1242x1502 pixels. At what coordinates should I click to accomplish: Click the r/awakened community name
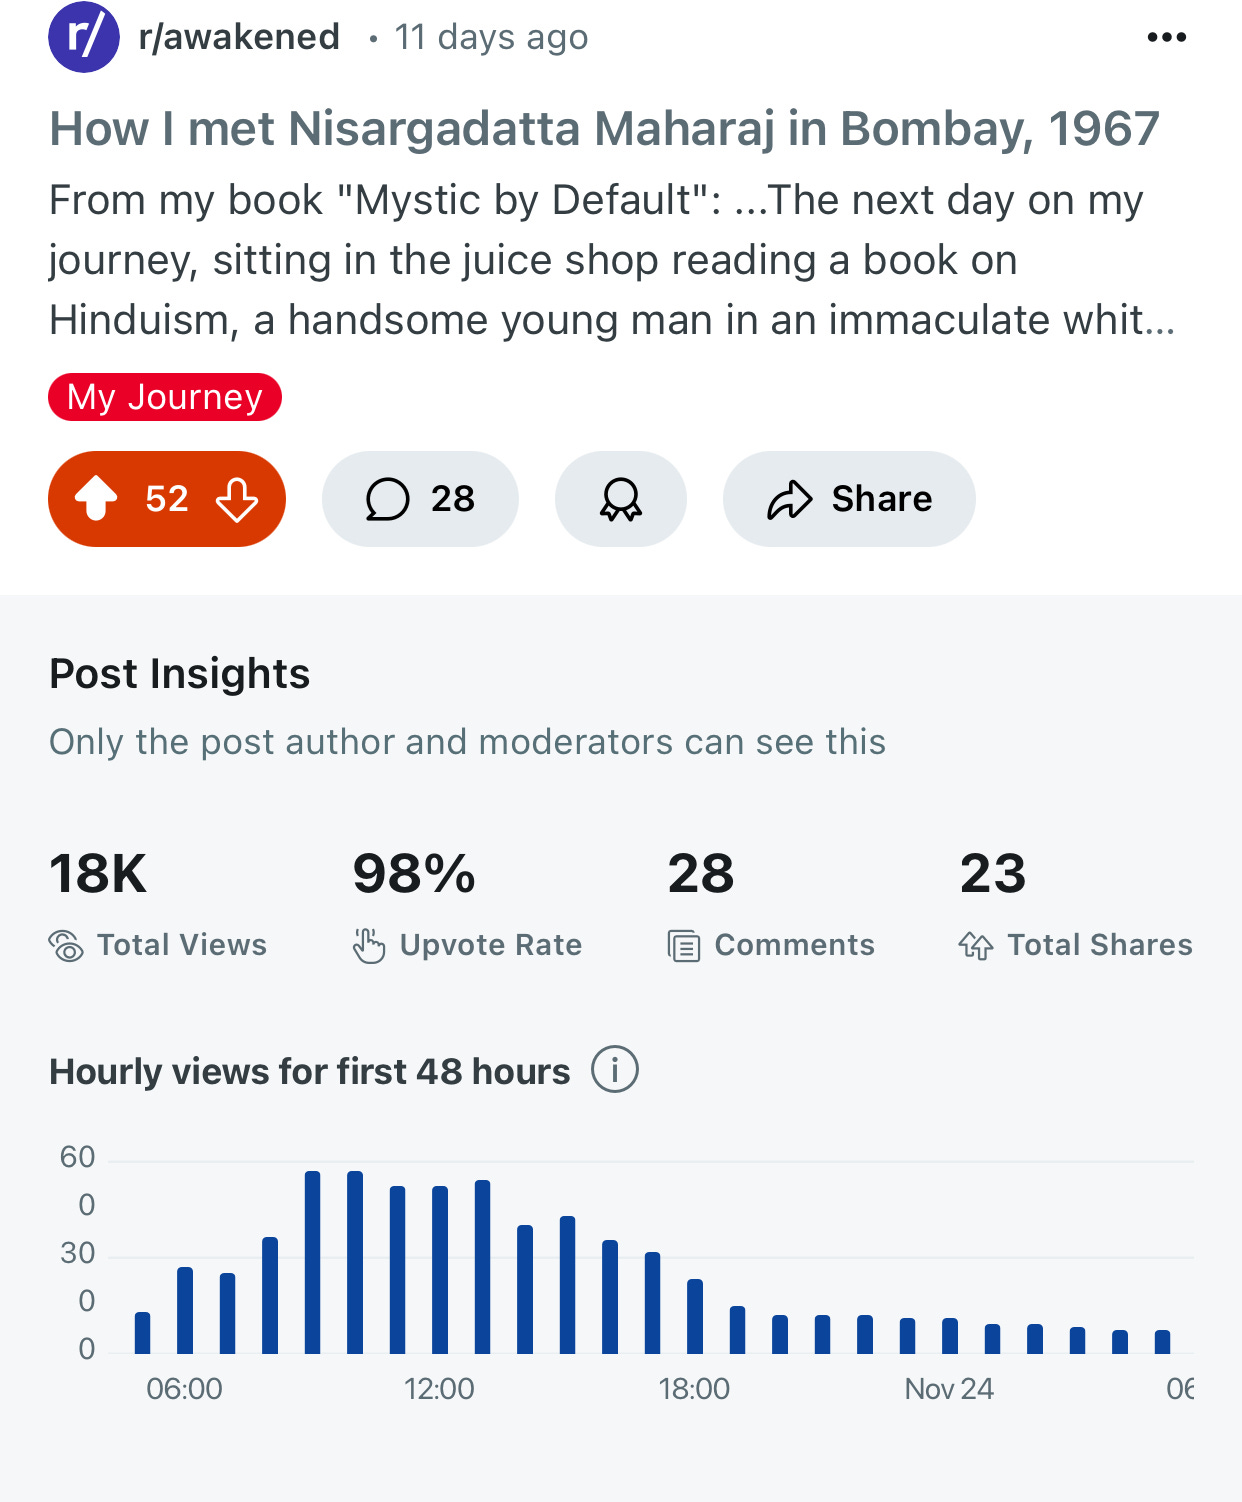click(x=239, y=37)
